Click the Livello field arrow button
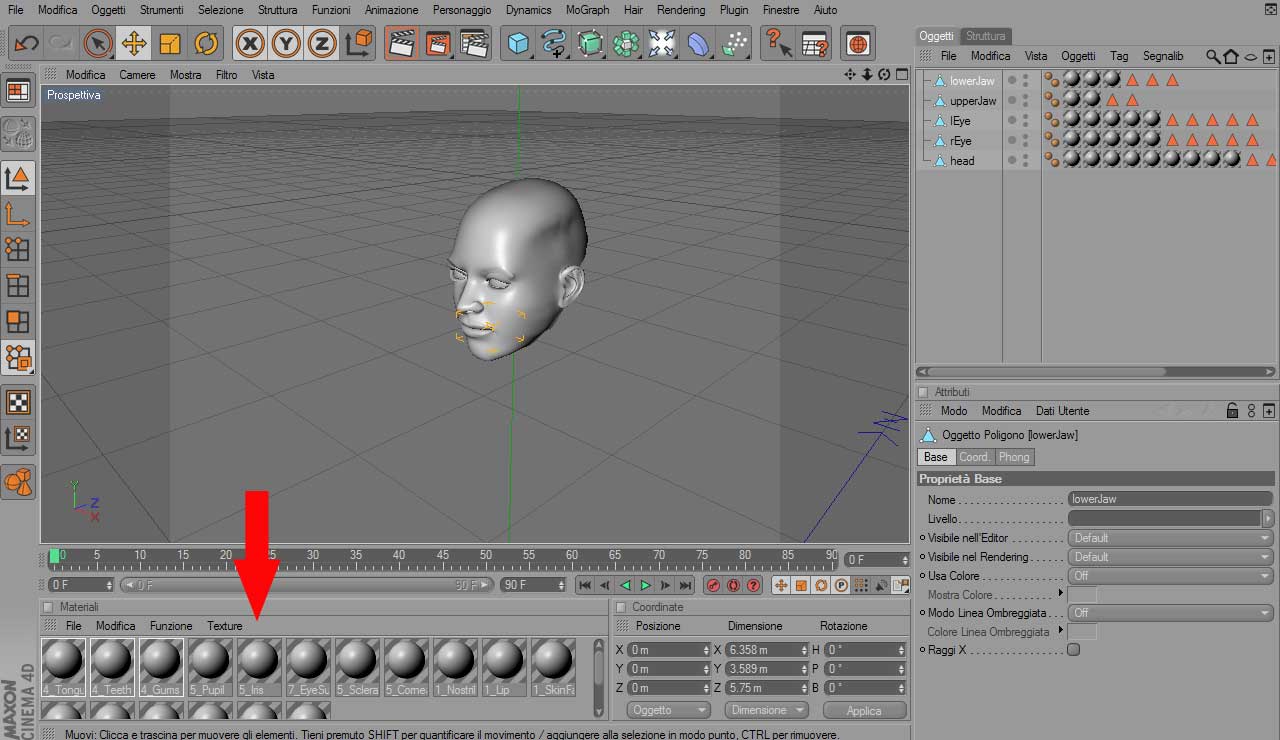 pyautogui.click(x=1268, y=518)
